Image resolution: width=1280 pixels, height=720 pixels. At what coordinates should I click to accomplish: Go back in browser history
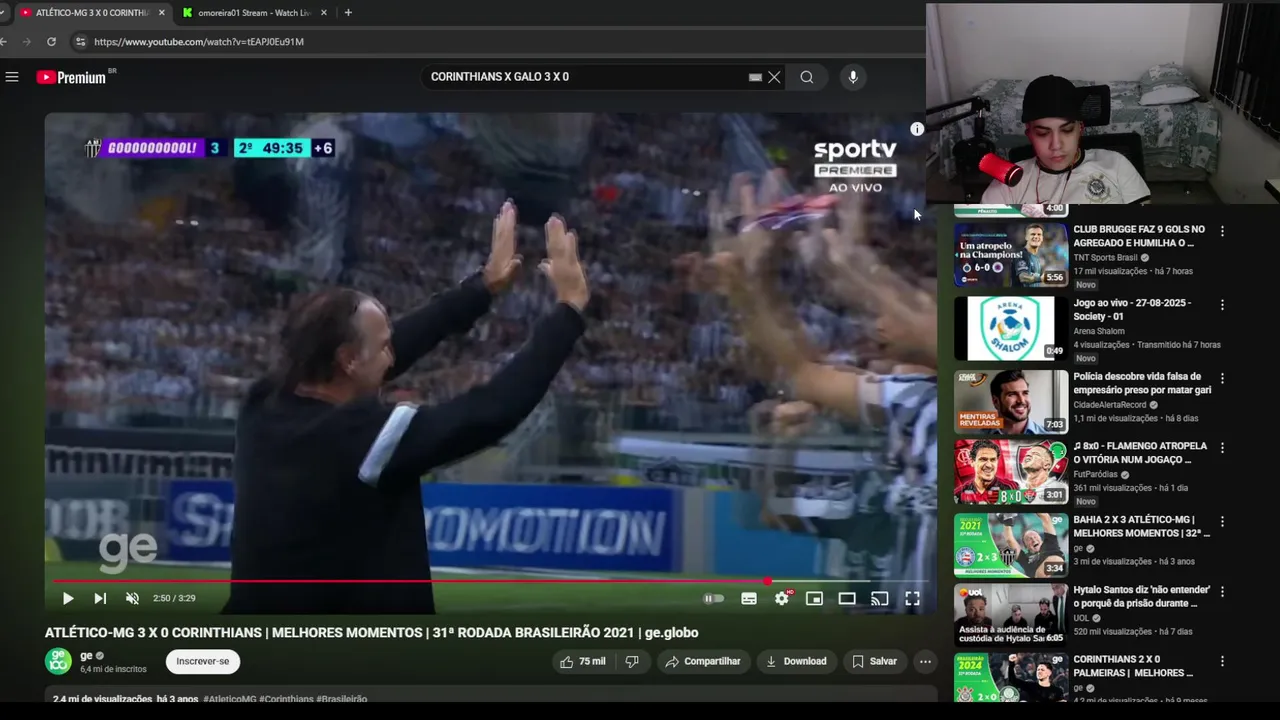4,42
